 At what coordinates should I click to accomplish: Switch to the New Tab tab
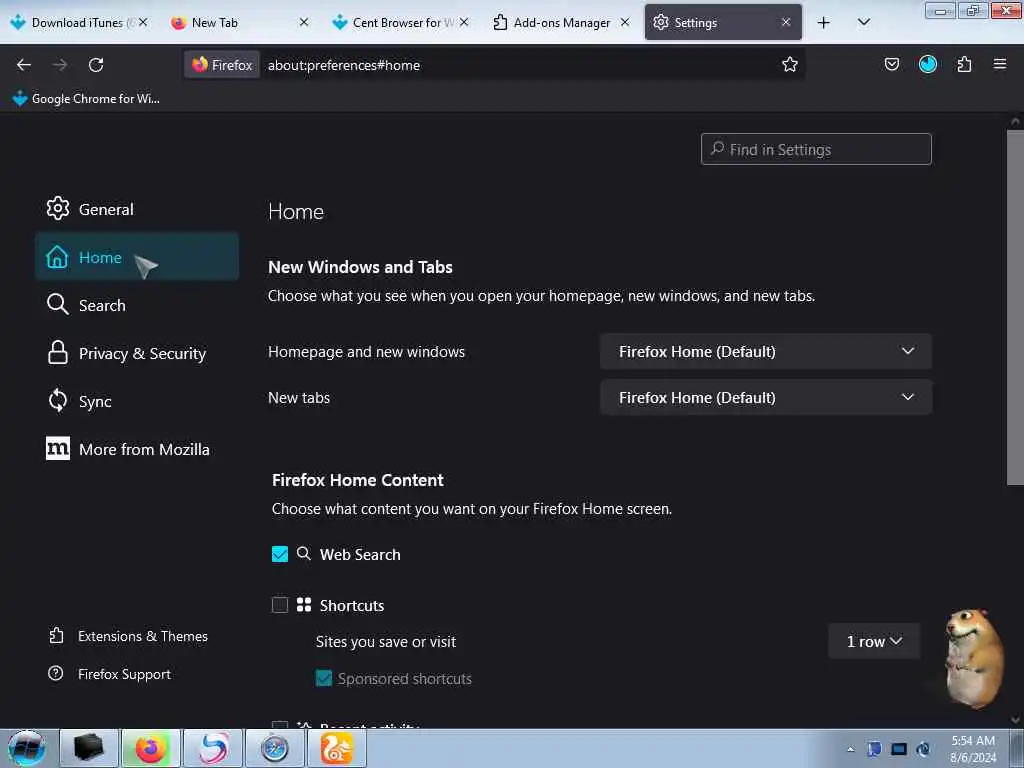pos(239,22)
